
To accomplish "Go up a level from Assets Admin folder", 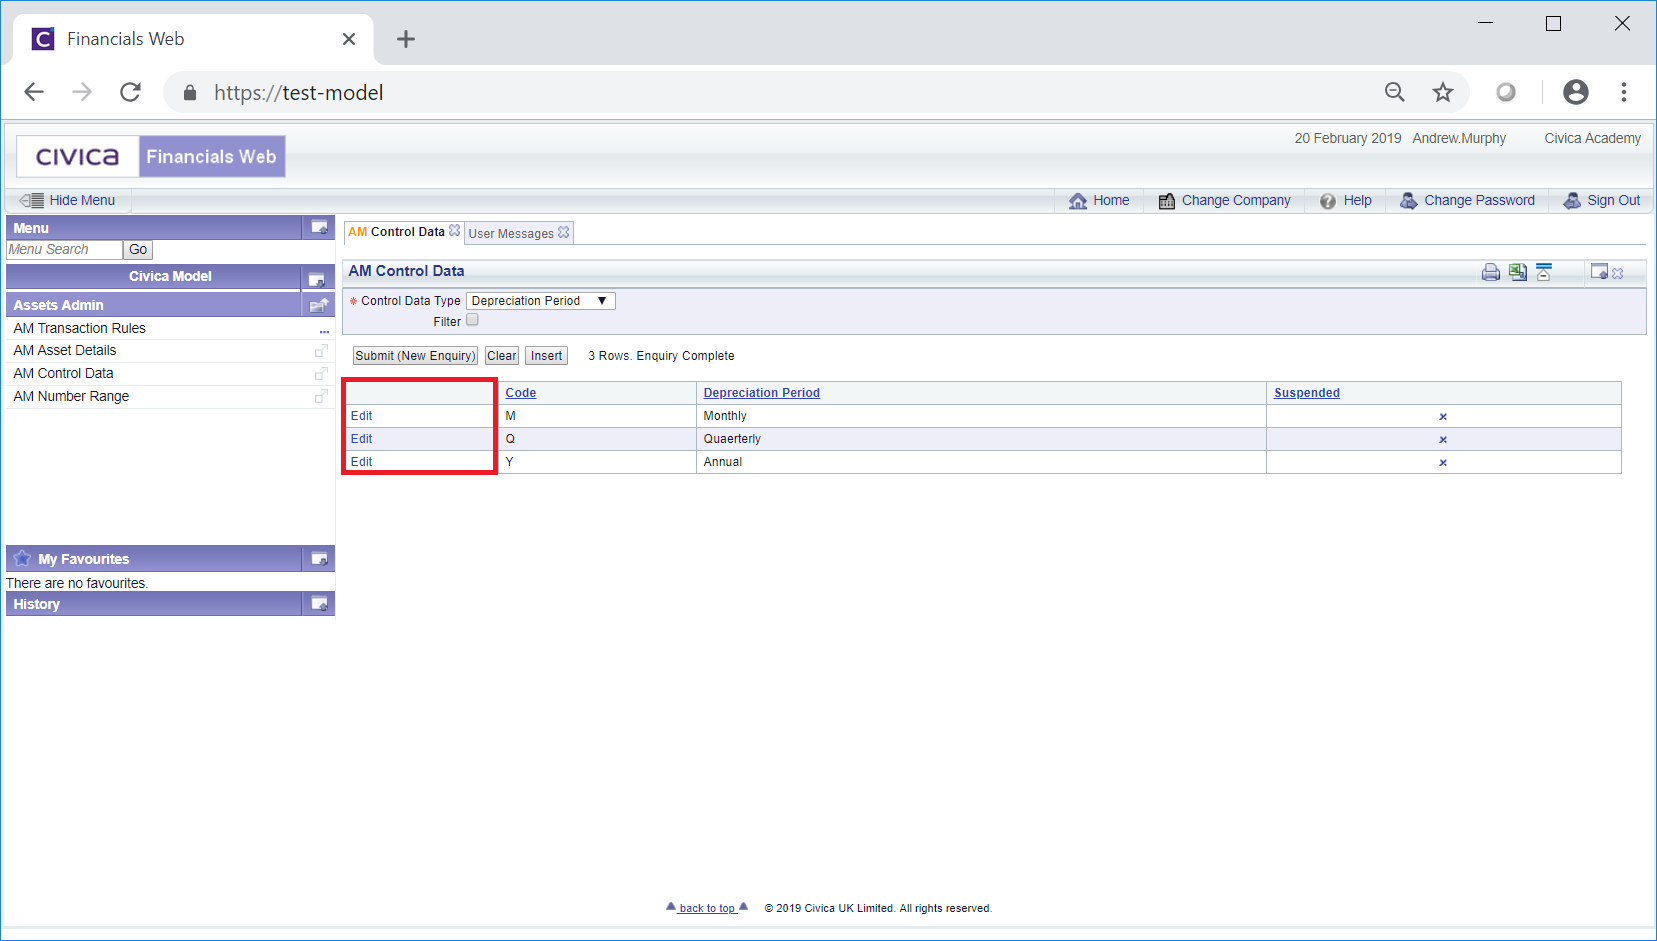I will [x=319, y=305].
